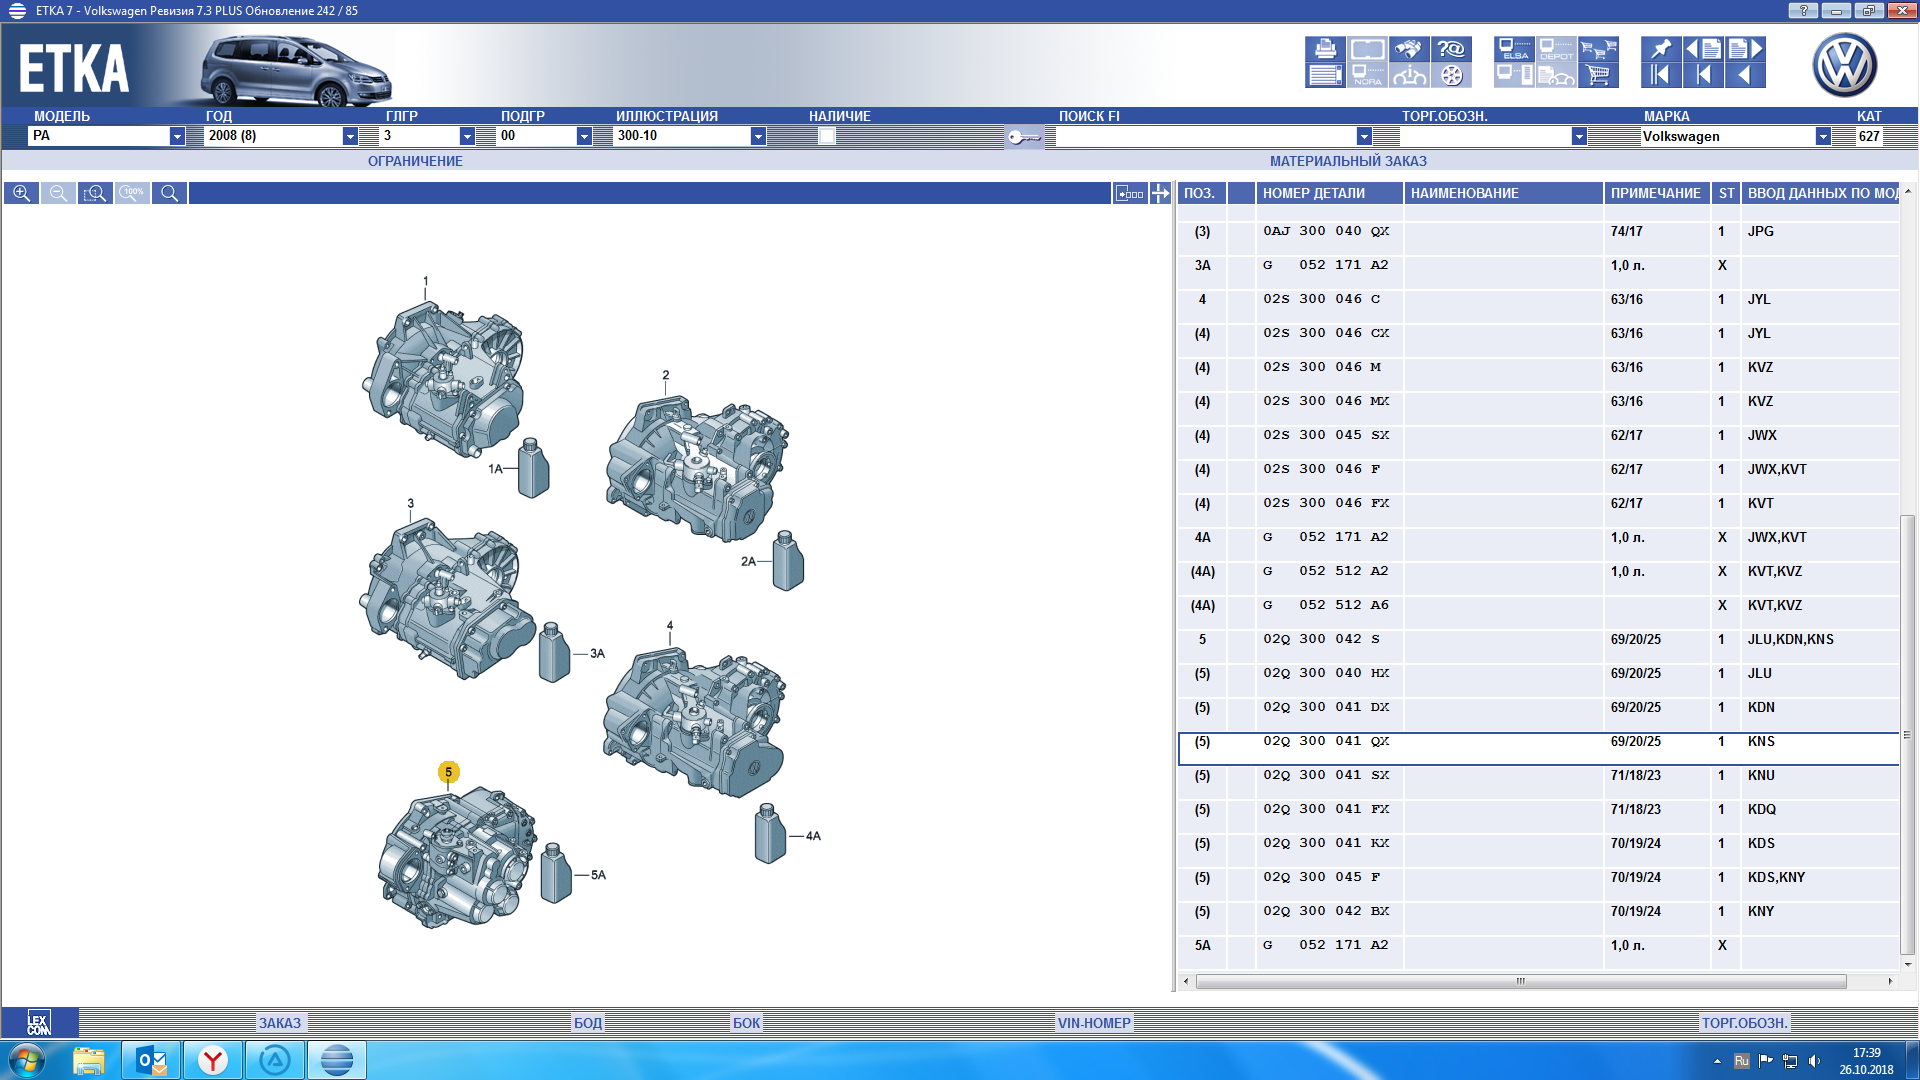Click the plain back triangle arrow
The height and width of the screenshot is (1080, 1920).
point(1745,75)
